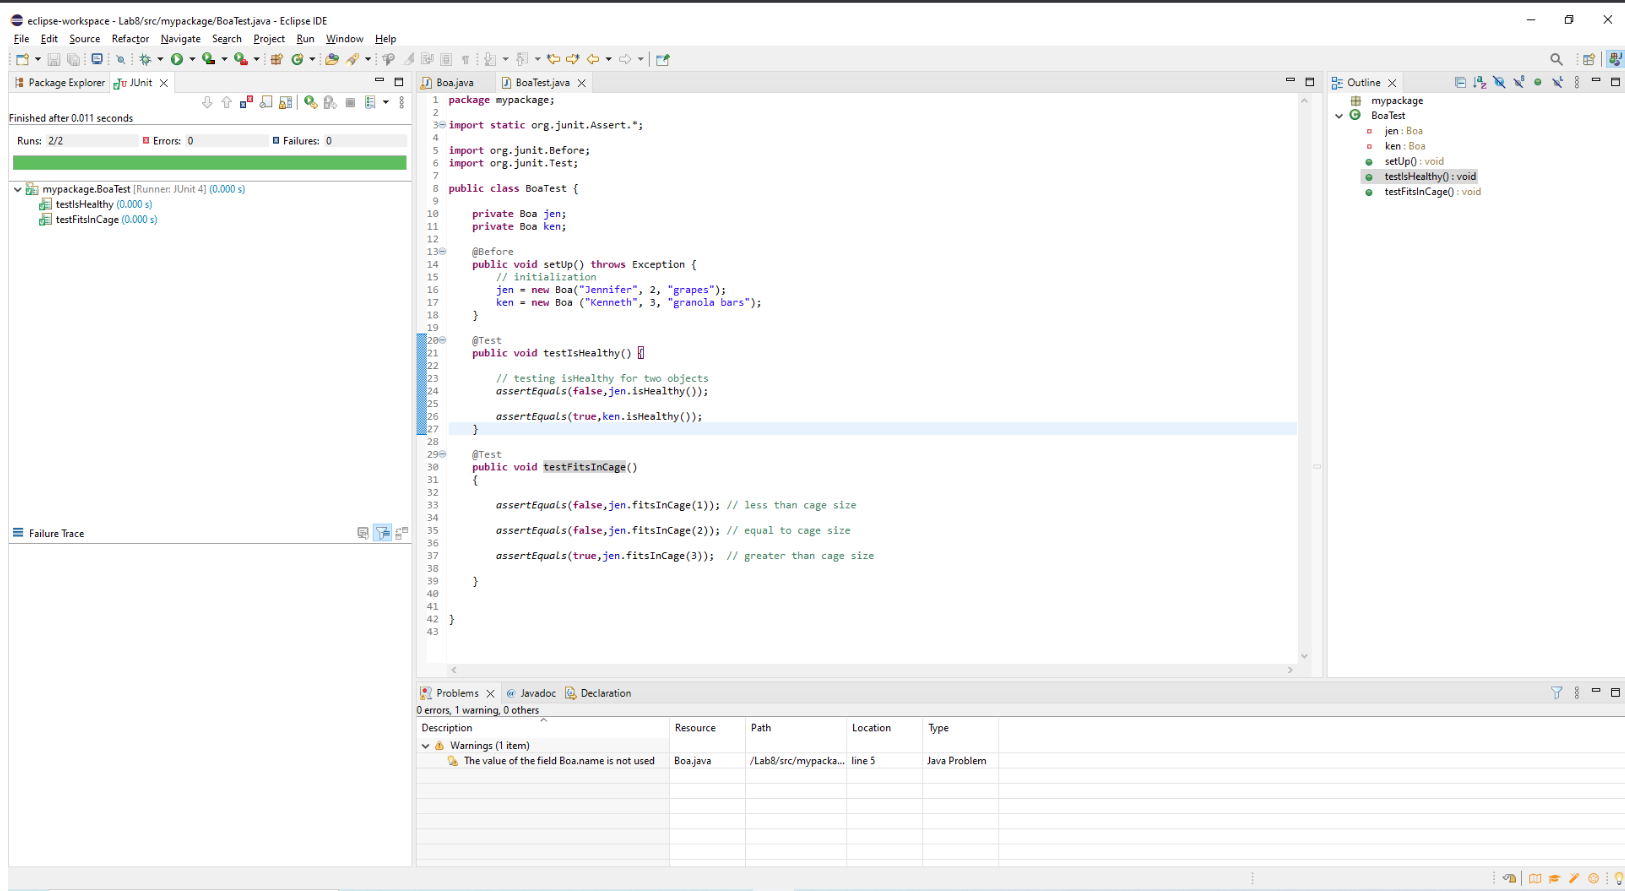Image resolution: width=1625 pixels, height=891 pixels.
Task: Open the Refactor menu
Action: (x=130, y=39)
